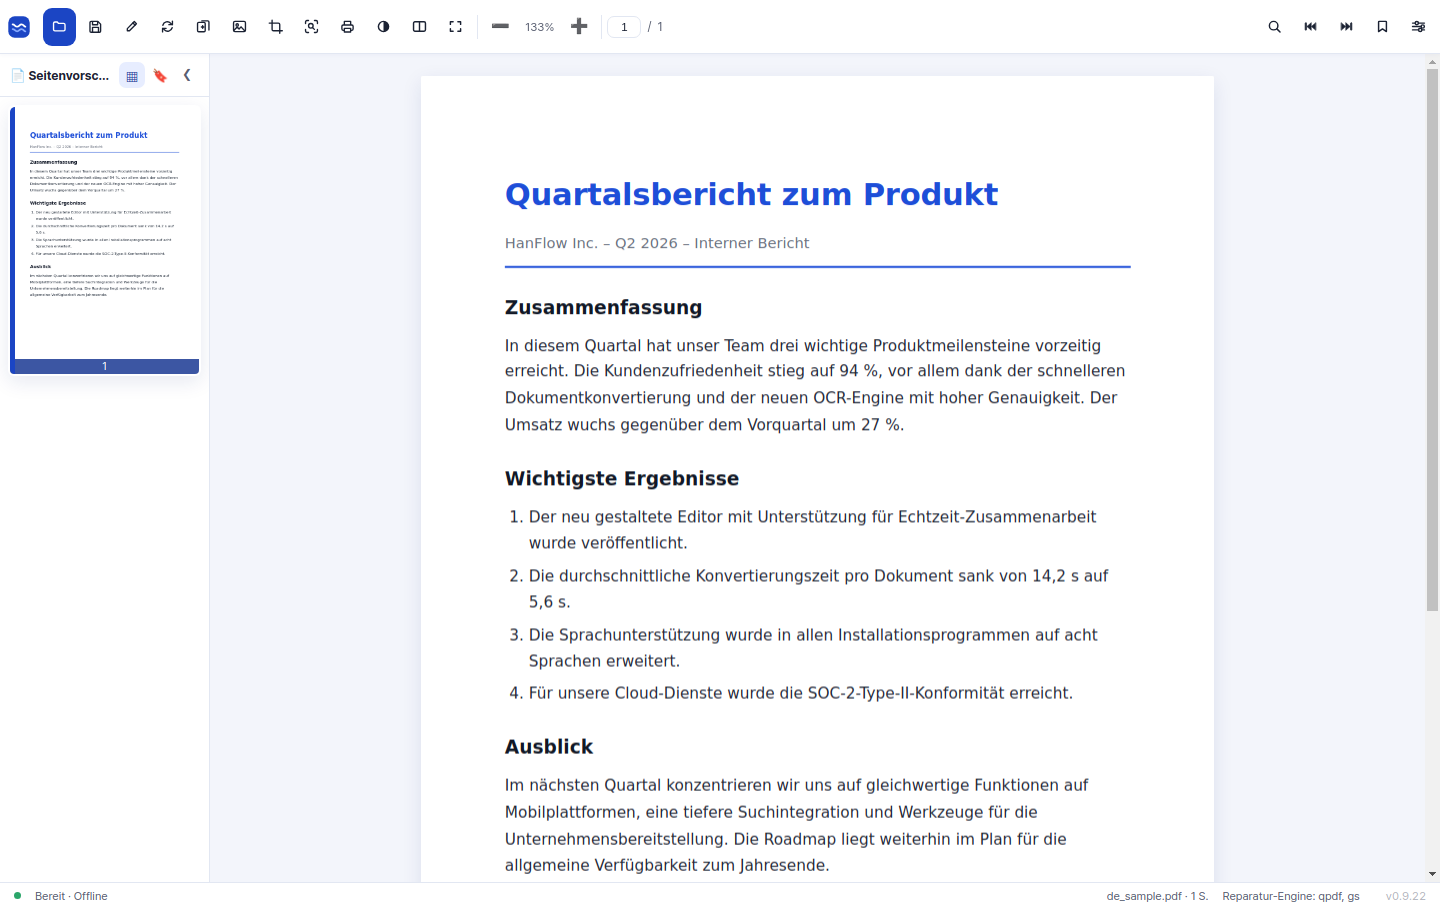The width and height of the screenshot is (1440, 908).
Task: Click the 'Ausblick' heading
Action: point(549,747)
